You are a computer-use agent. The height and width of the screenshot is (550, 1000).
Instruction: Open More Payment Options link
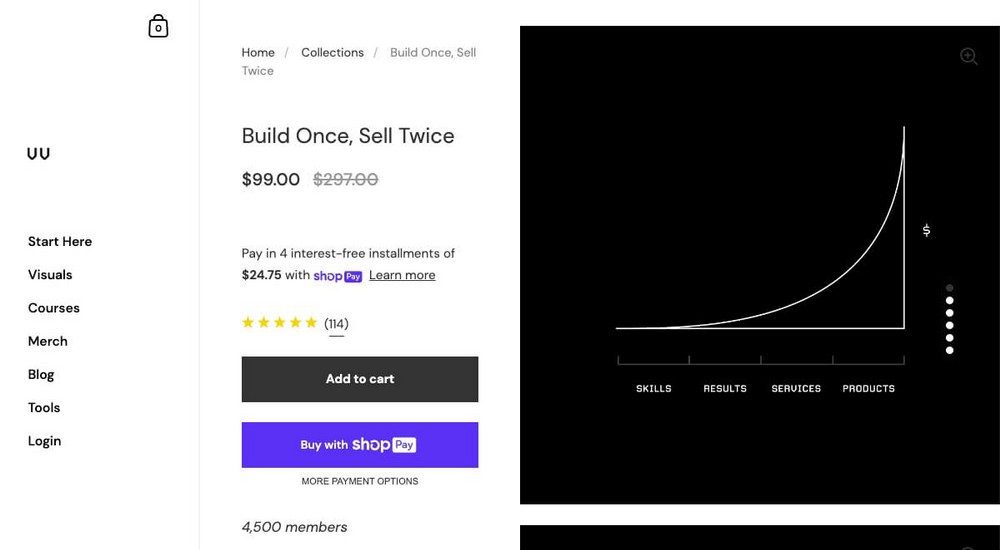point(360,482)
